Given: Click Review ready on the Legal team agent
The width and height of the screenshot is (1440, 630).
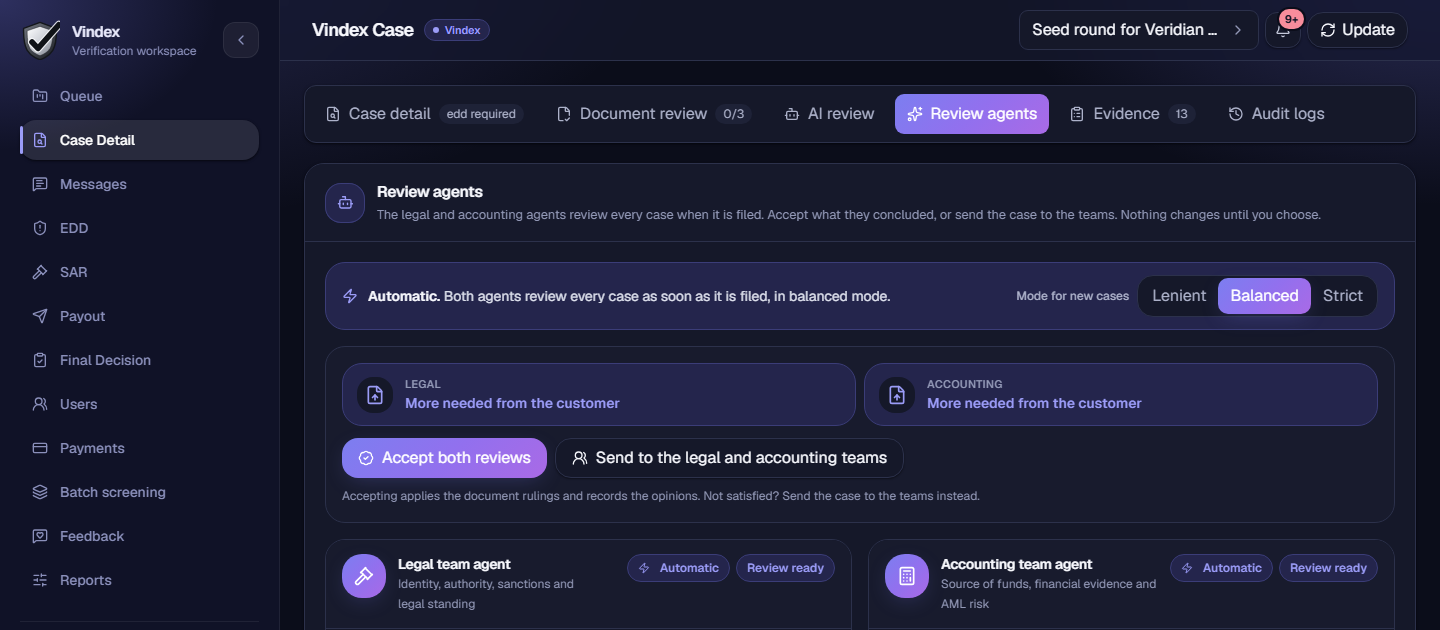Looking at the screenshot, I should pyautogui.click(x=785, y=568).
